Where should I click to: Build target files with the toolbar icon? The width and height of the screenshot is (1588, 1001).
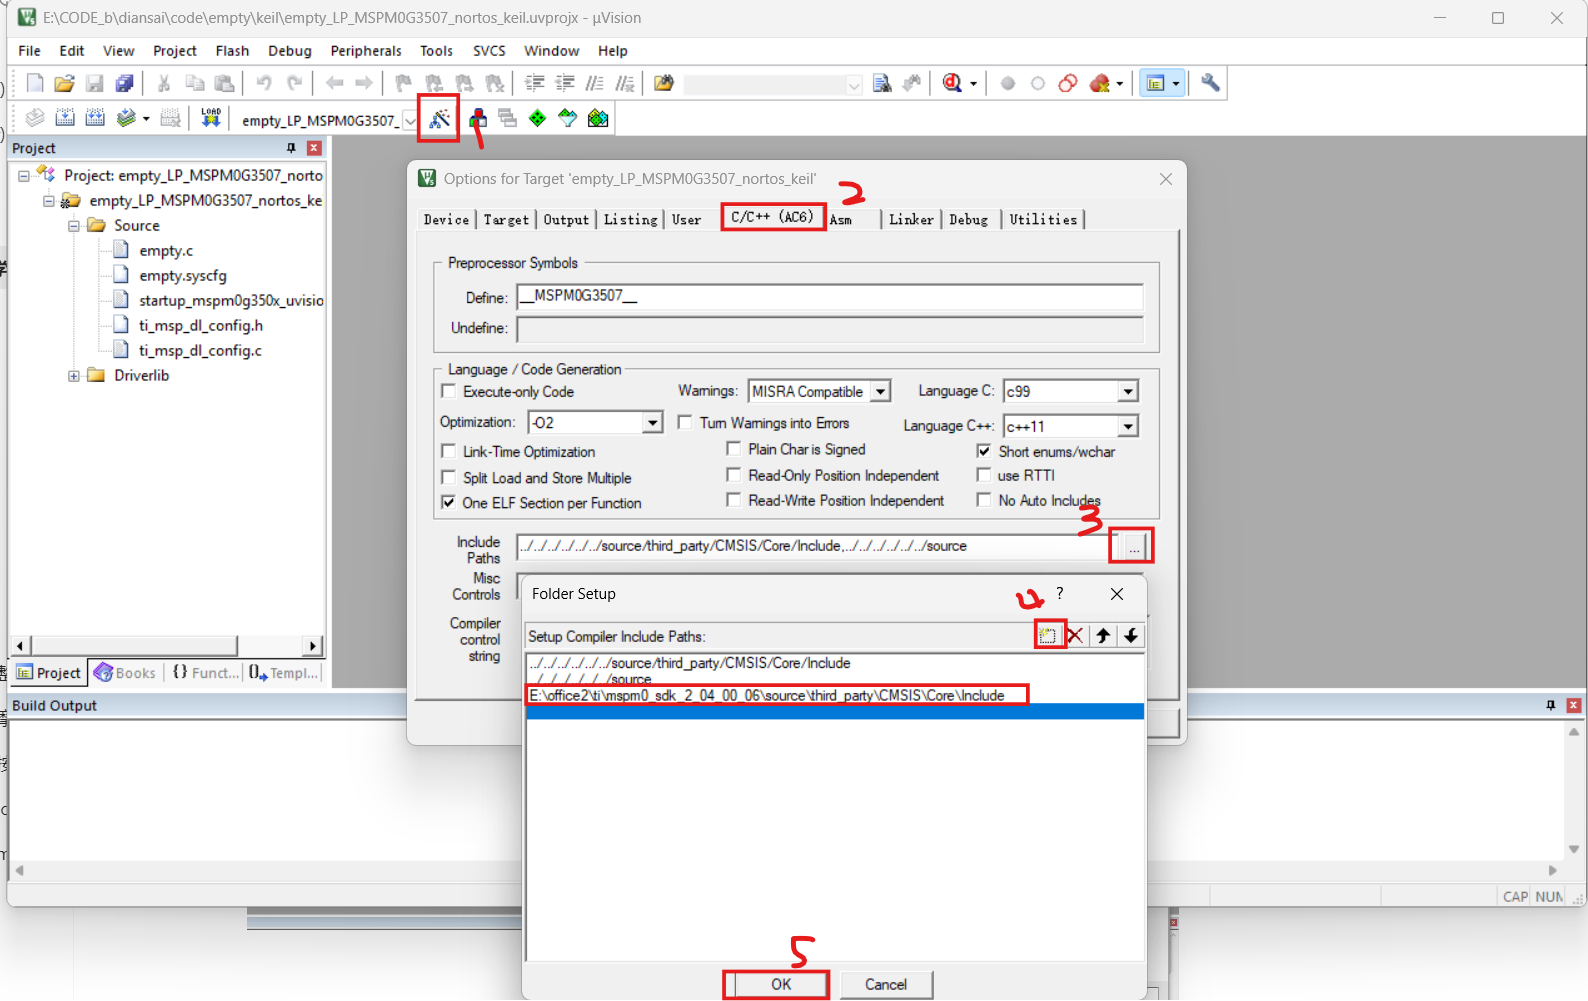(65, 119)
